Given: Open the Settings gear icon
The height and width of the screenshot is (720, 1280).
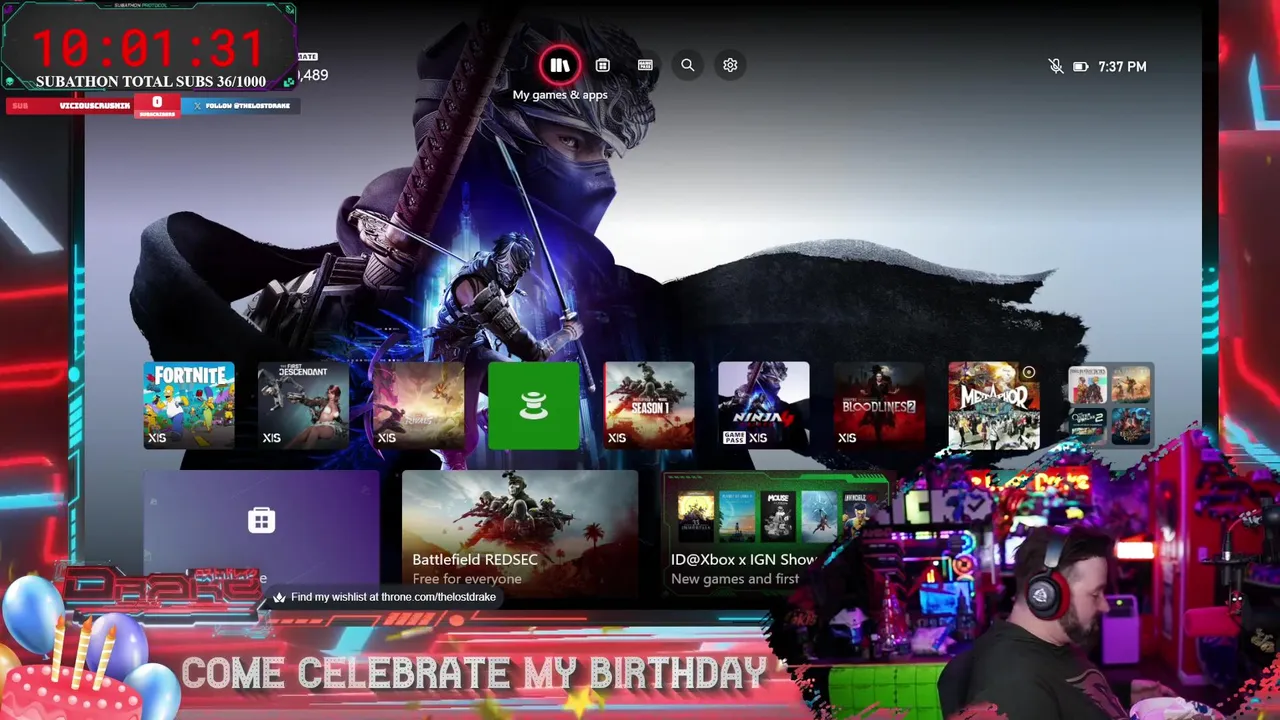Looking at the screenshot, I should point(730,65).
